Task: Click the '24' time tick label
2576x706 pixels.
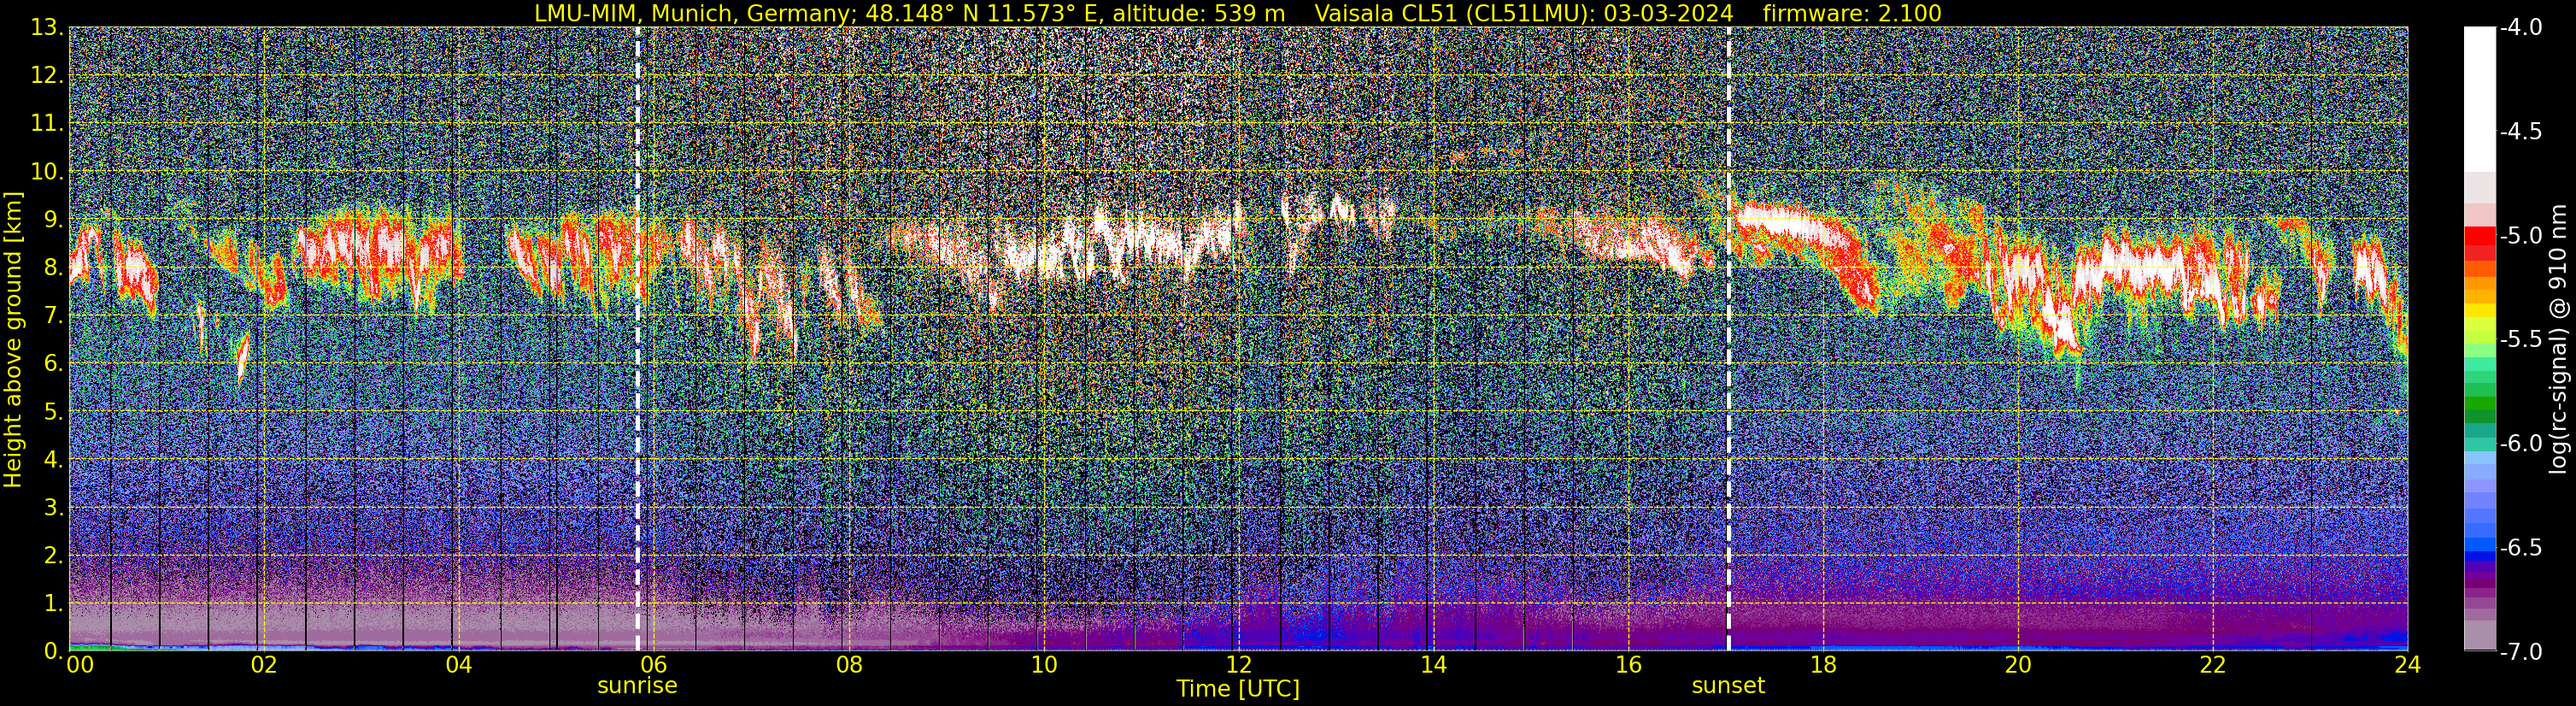Action: click(x=2407, y=665)
